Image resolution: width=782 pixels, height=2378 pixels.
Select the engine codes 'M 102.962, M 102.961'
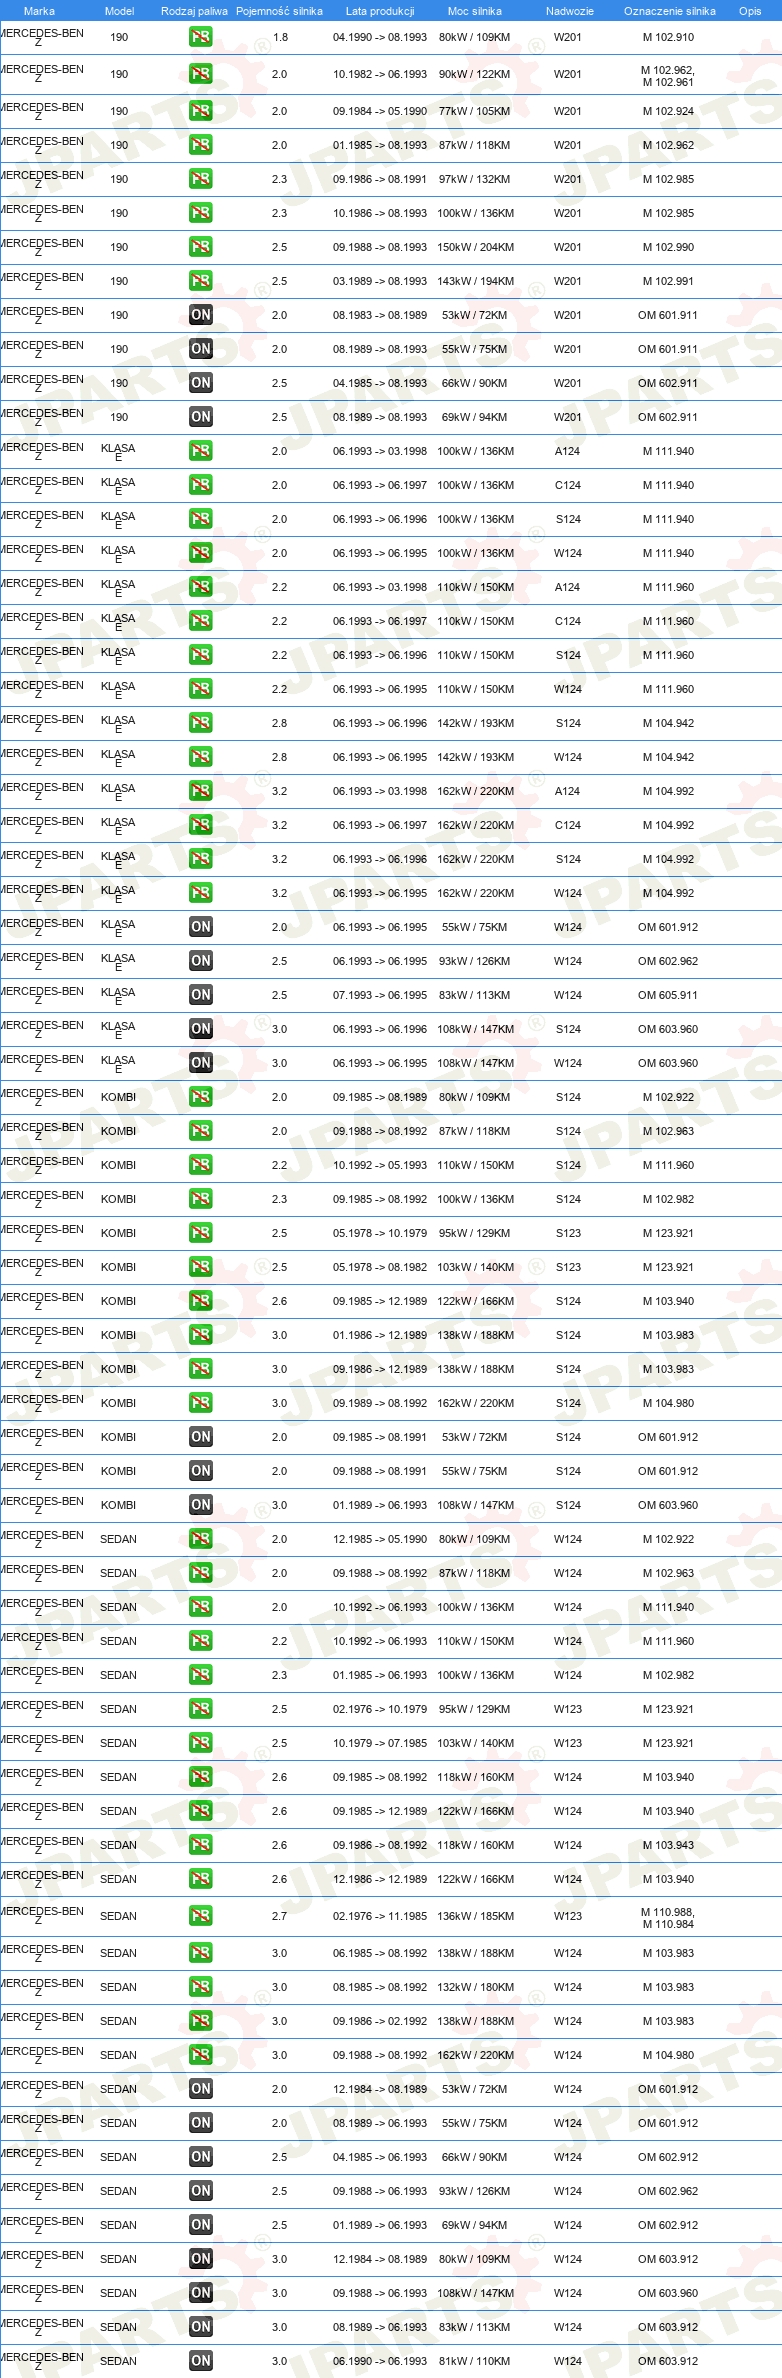(x=668, y=76)
